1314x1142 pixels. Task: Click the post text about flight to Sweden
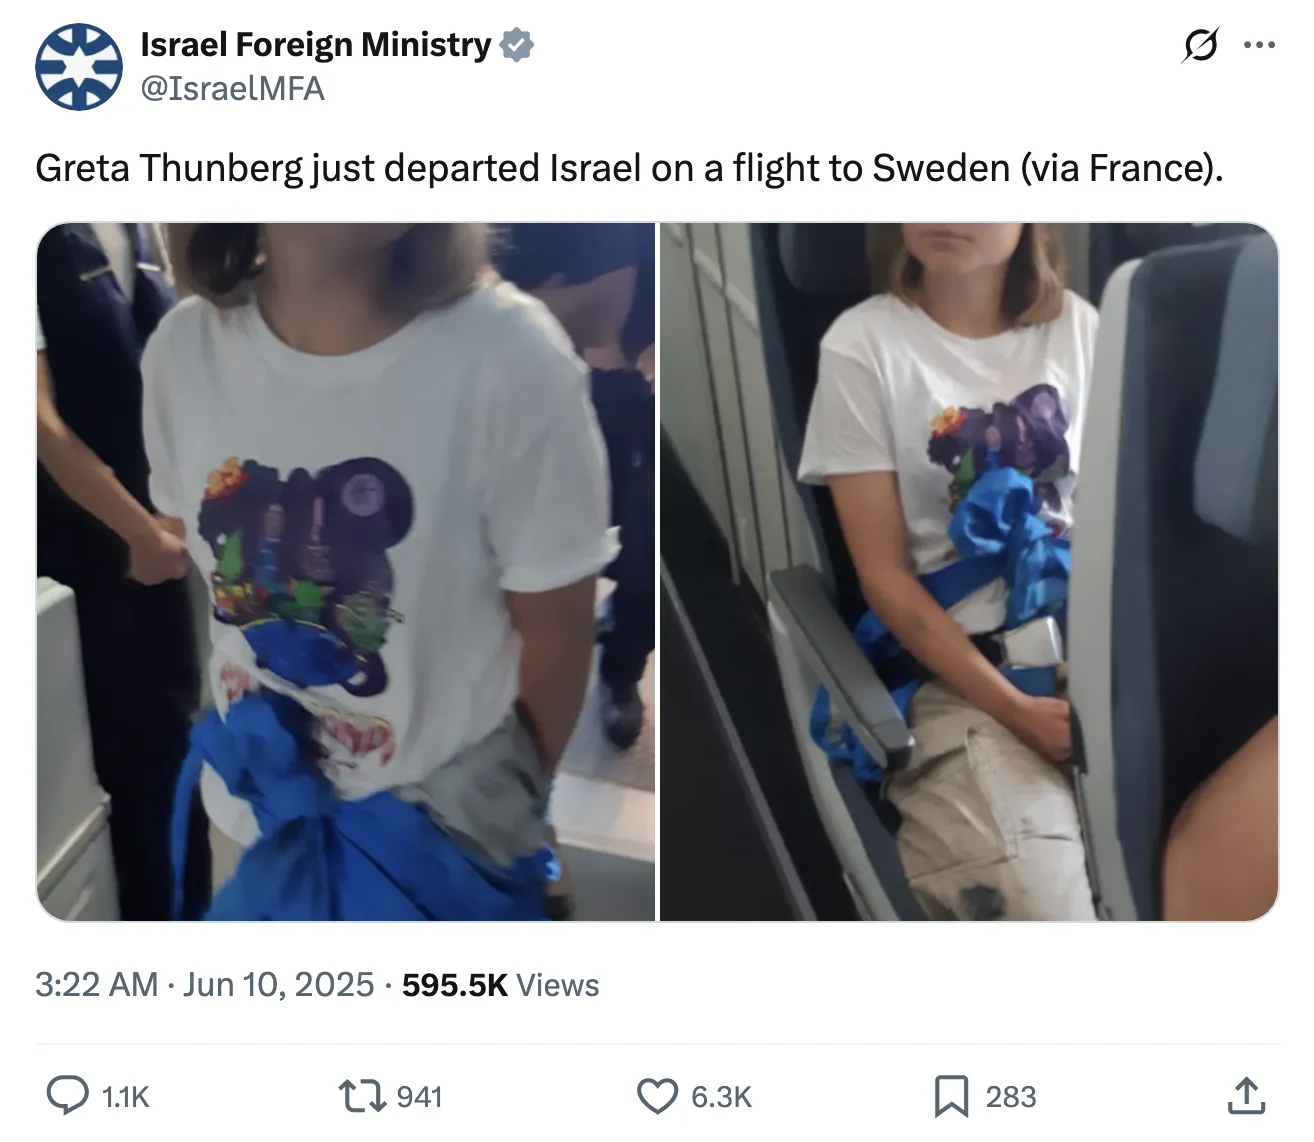pos(629,168)
